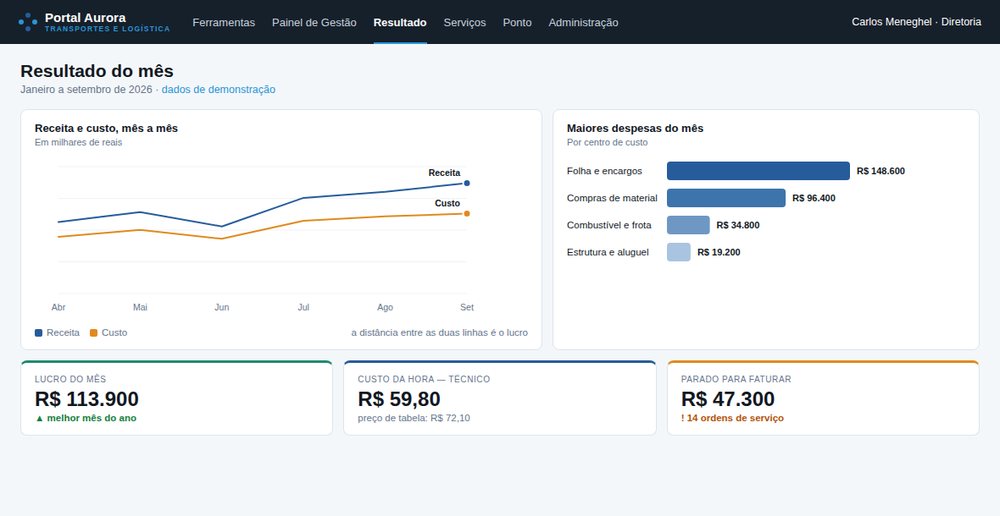Click the Em milhares de reais subtitle
1000x516 pixels.
(x=78, y=142)
